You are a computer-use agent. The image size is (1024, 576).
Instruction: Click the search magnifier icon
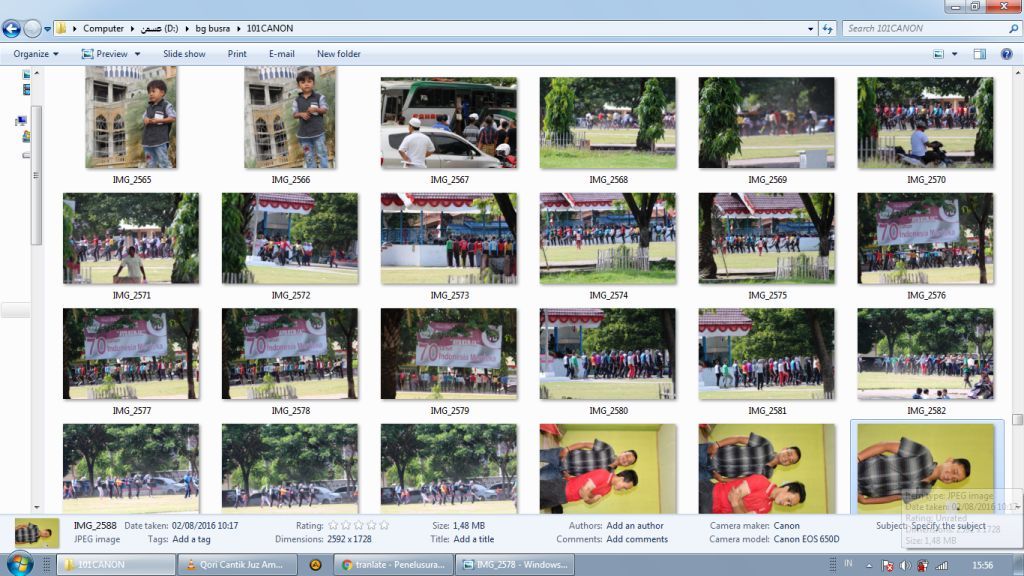[x=1013, y=29]
